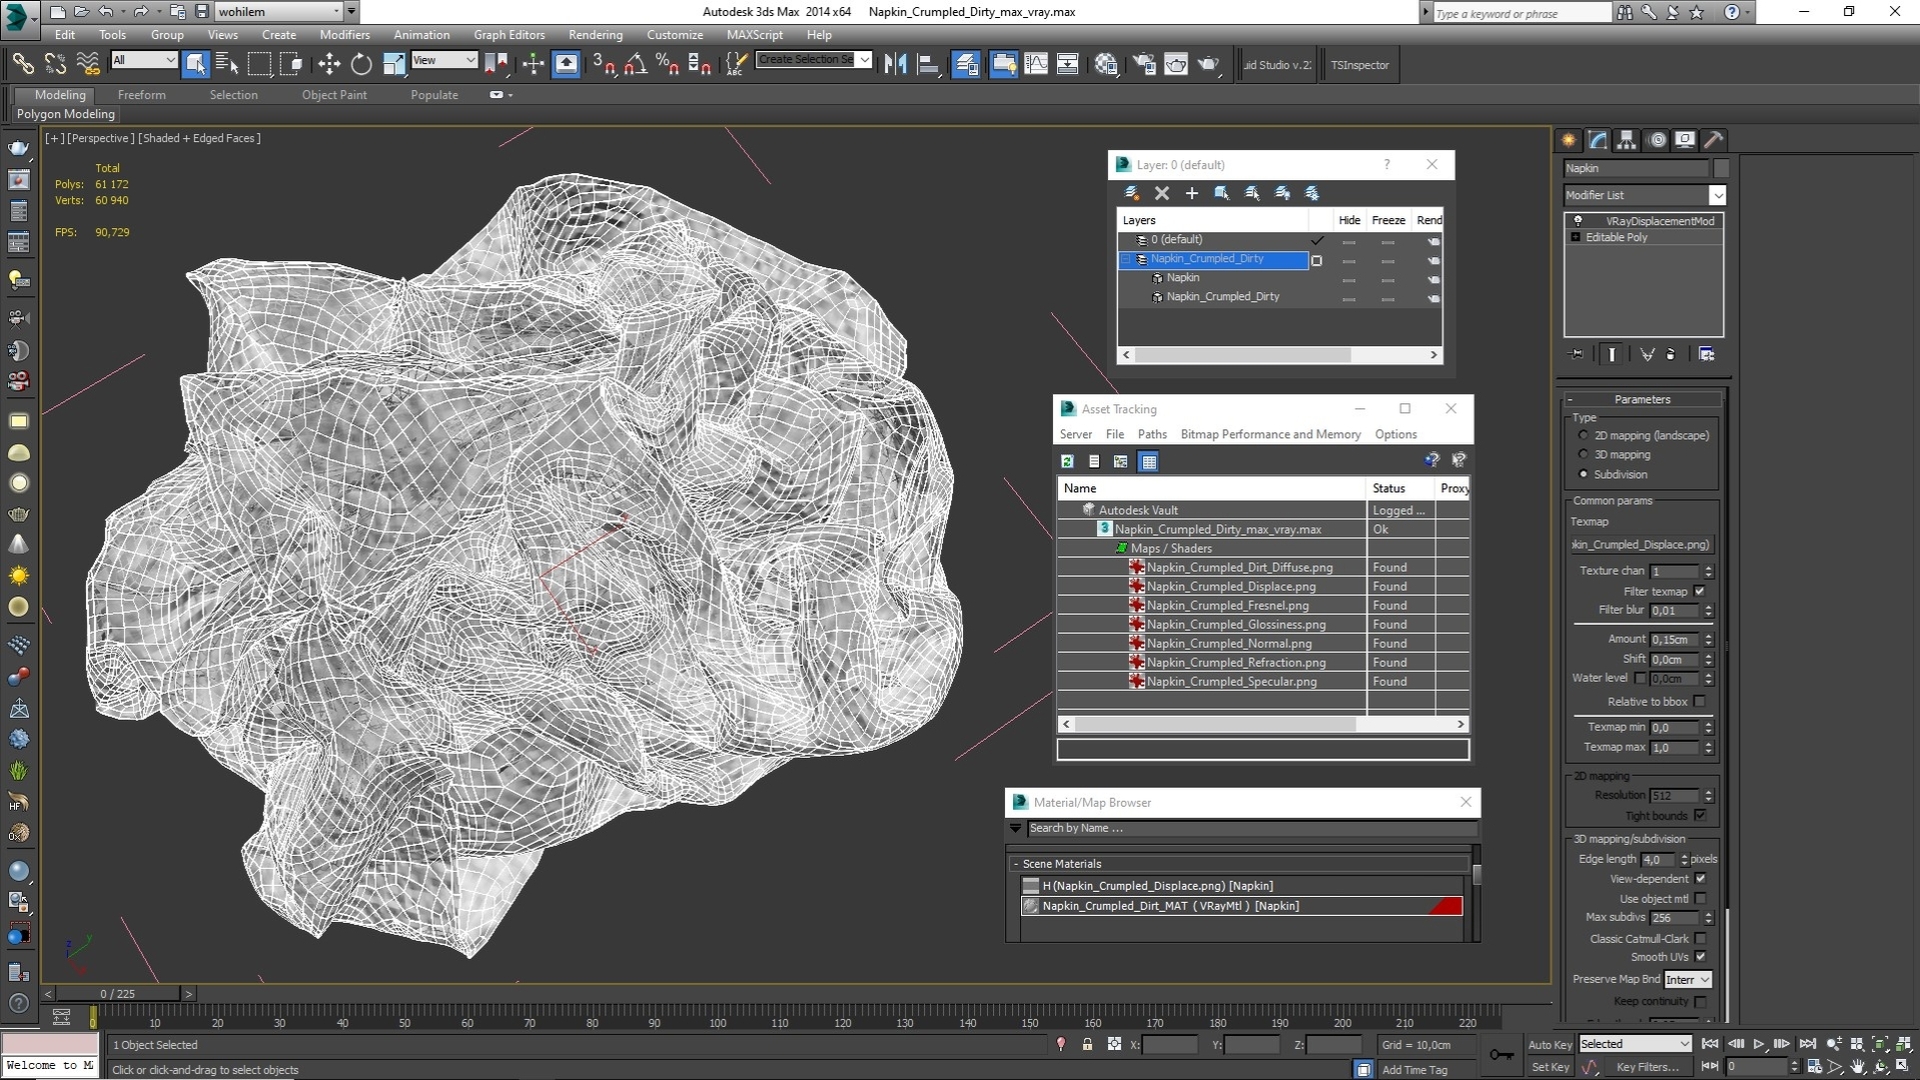Click the Auto Key button
This screenshot has width=1920, height=1080.
point(1550,1044)
